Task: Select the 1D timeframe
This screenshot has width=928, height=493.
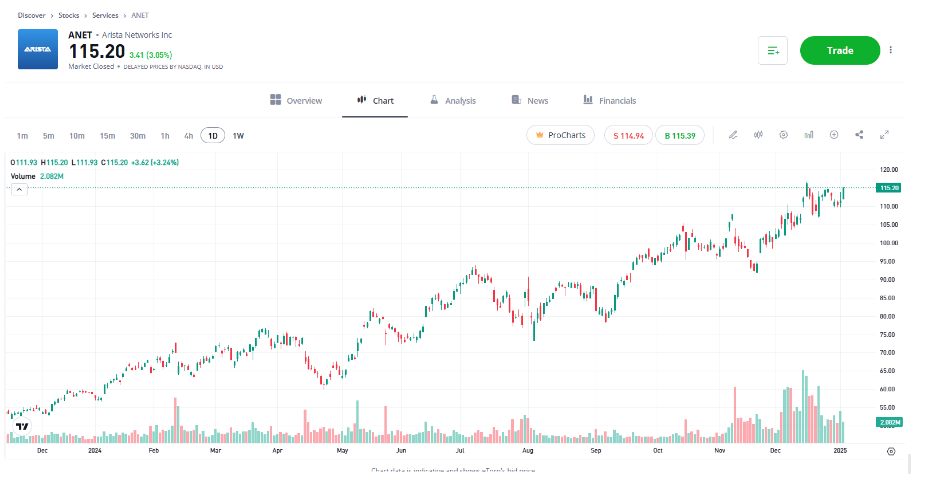Action: (212, 136)
